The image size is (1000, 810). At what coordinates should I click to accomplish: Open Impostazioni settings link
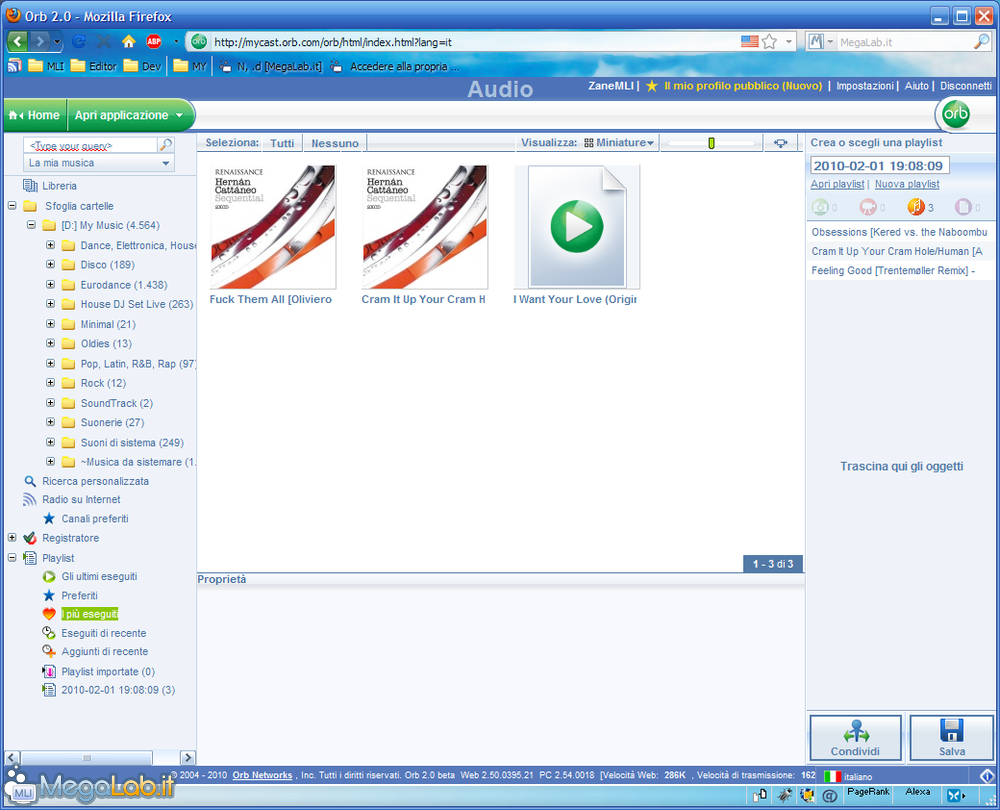coord(865,85)
